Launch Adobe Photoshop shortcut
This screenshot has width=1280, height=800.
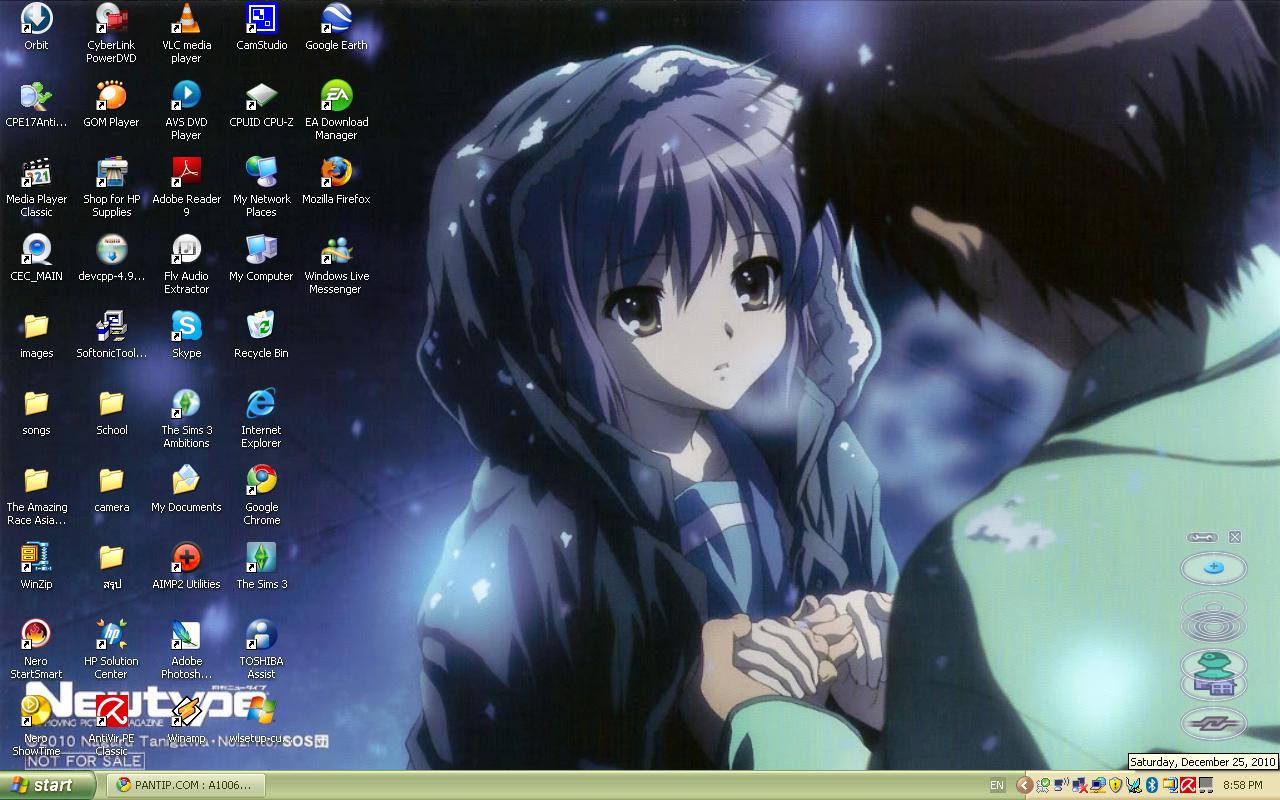pos(186,649)
